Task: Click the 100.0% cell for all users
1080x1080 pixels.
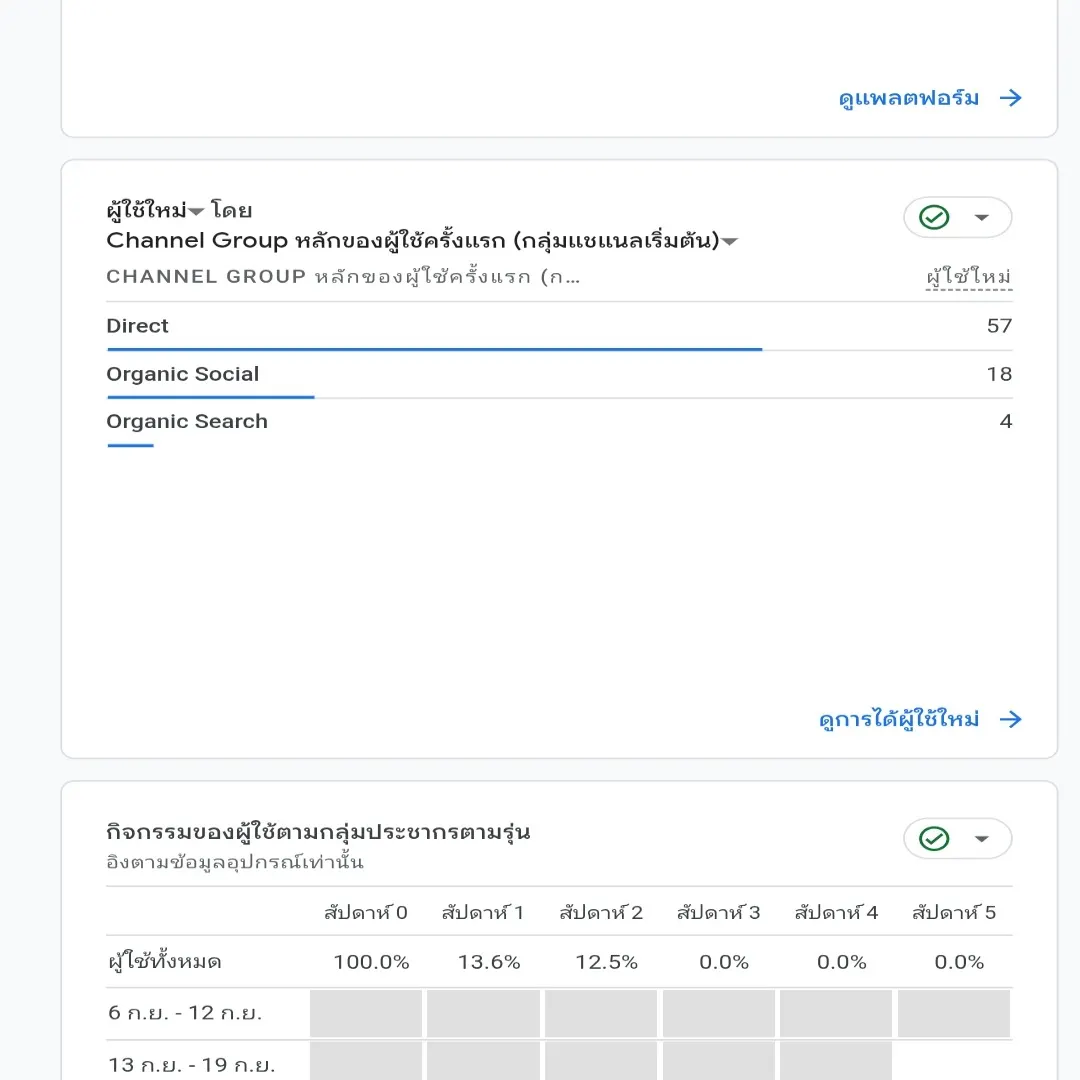Action: click(371, 962)
